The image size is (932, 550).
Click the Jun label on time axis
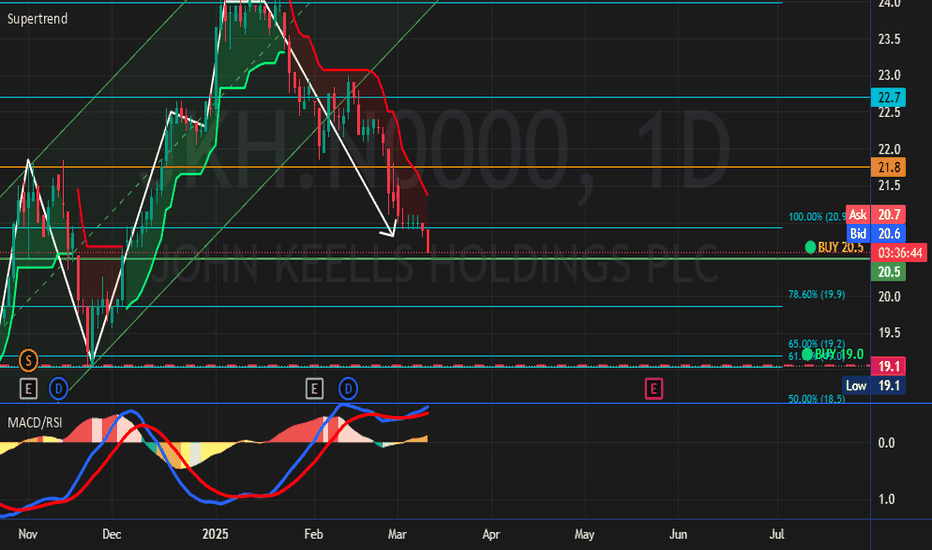coord(678,534)
